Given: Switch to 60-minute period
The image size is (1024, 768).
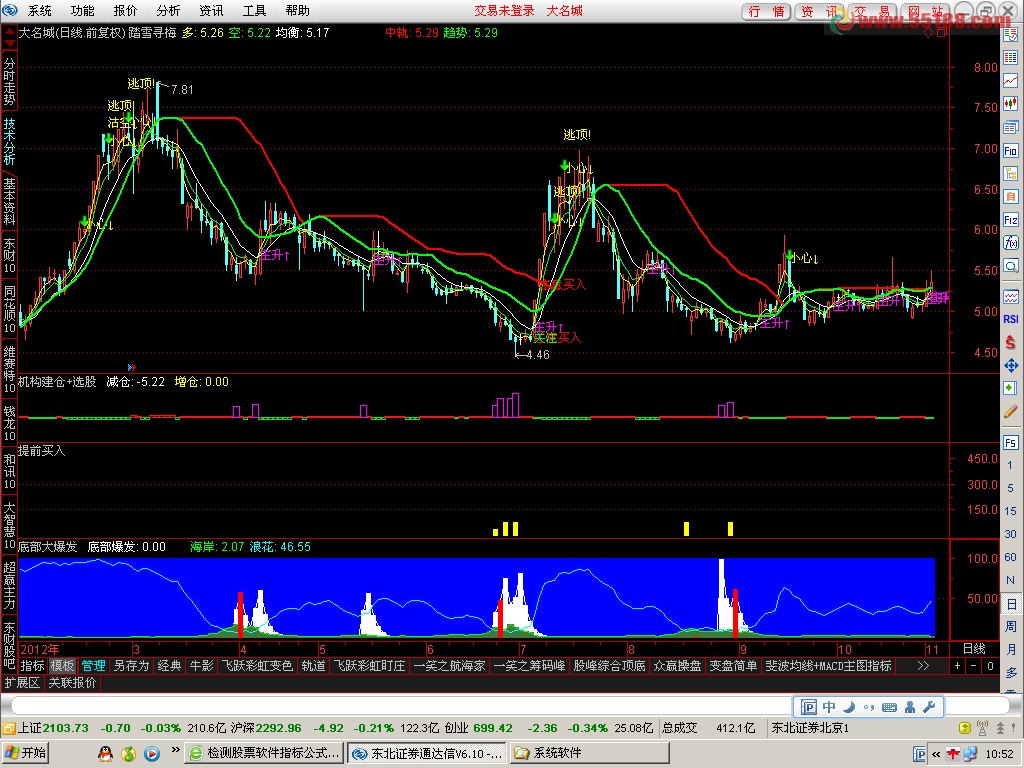Looking at the screenshot, I should 1010,557.
